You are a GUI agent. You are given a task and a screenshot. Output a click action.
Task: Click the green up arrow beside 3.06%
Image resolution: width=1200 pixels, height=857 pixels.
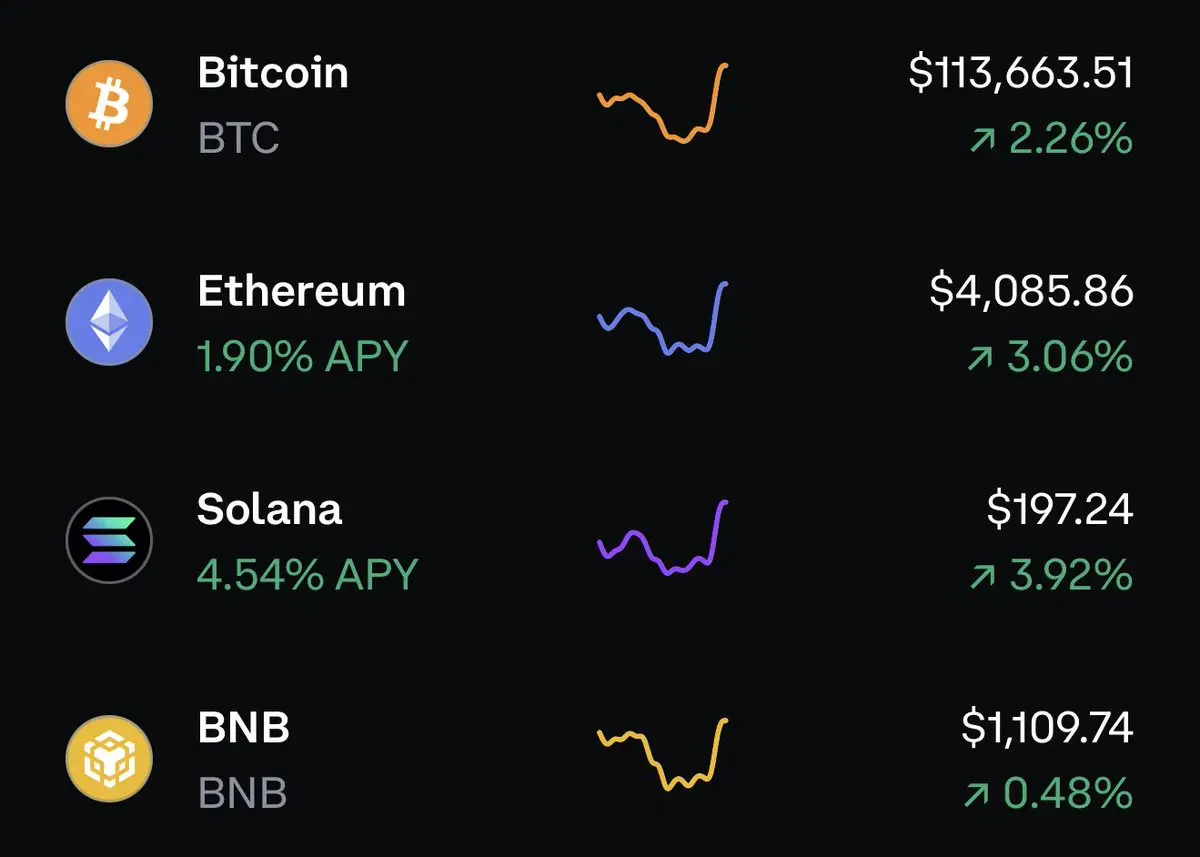981,359
